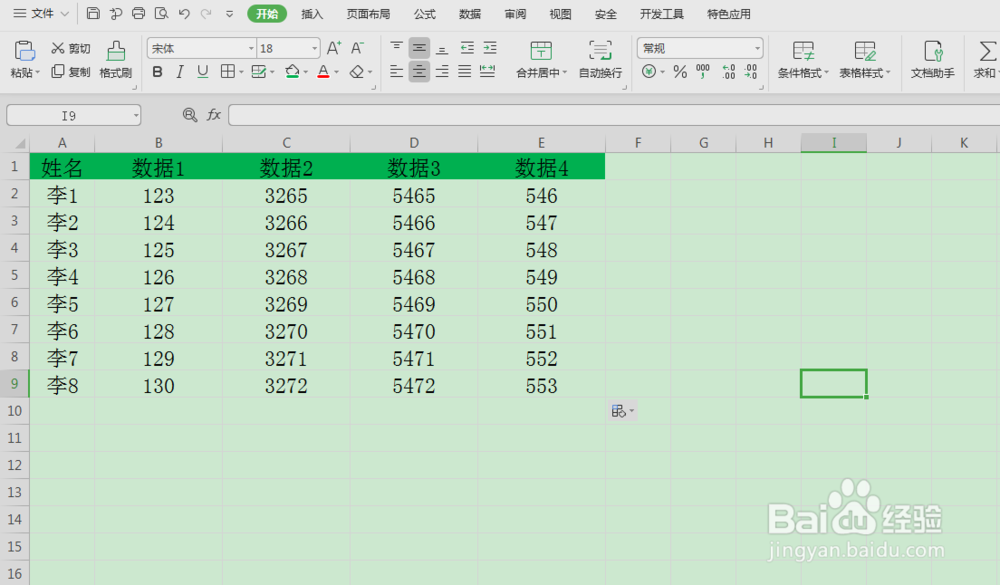Copy the selection with 复制
This screenshot has height=585, width=1000.
[x=71, y=72]
